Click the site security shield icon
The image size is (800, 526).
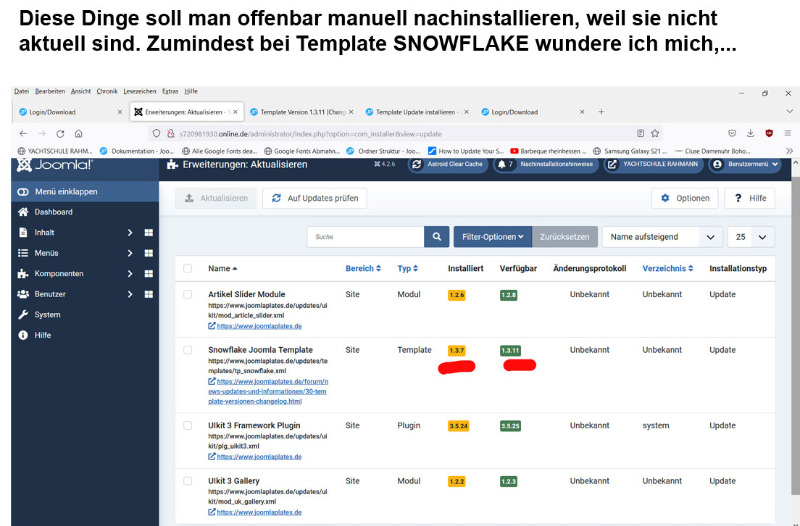tap(157, 134)
